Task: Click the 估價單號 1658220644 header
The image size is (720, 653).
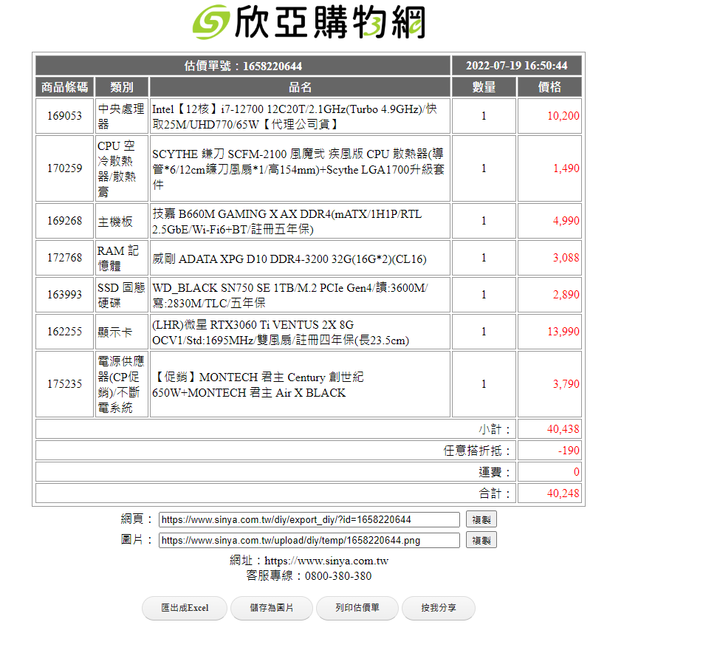Action: [243, 66]
